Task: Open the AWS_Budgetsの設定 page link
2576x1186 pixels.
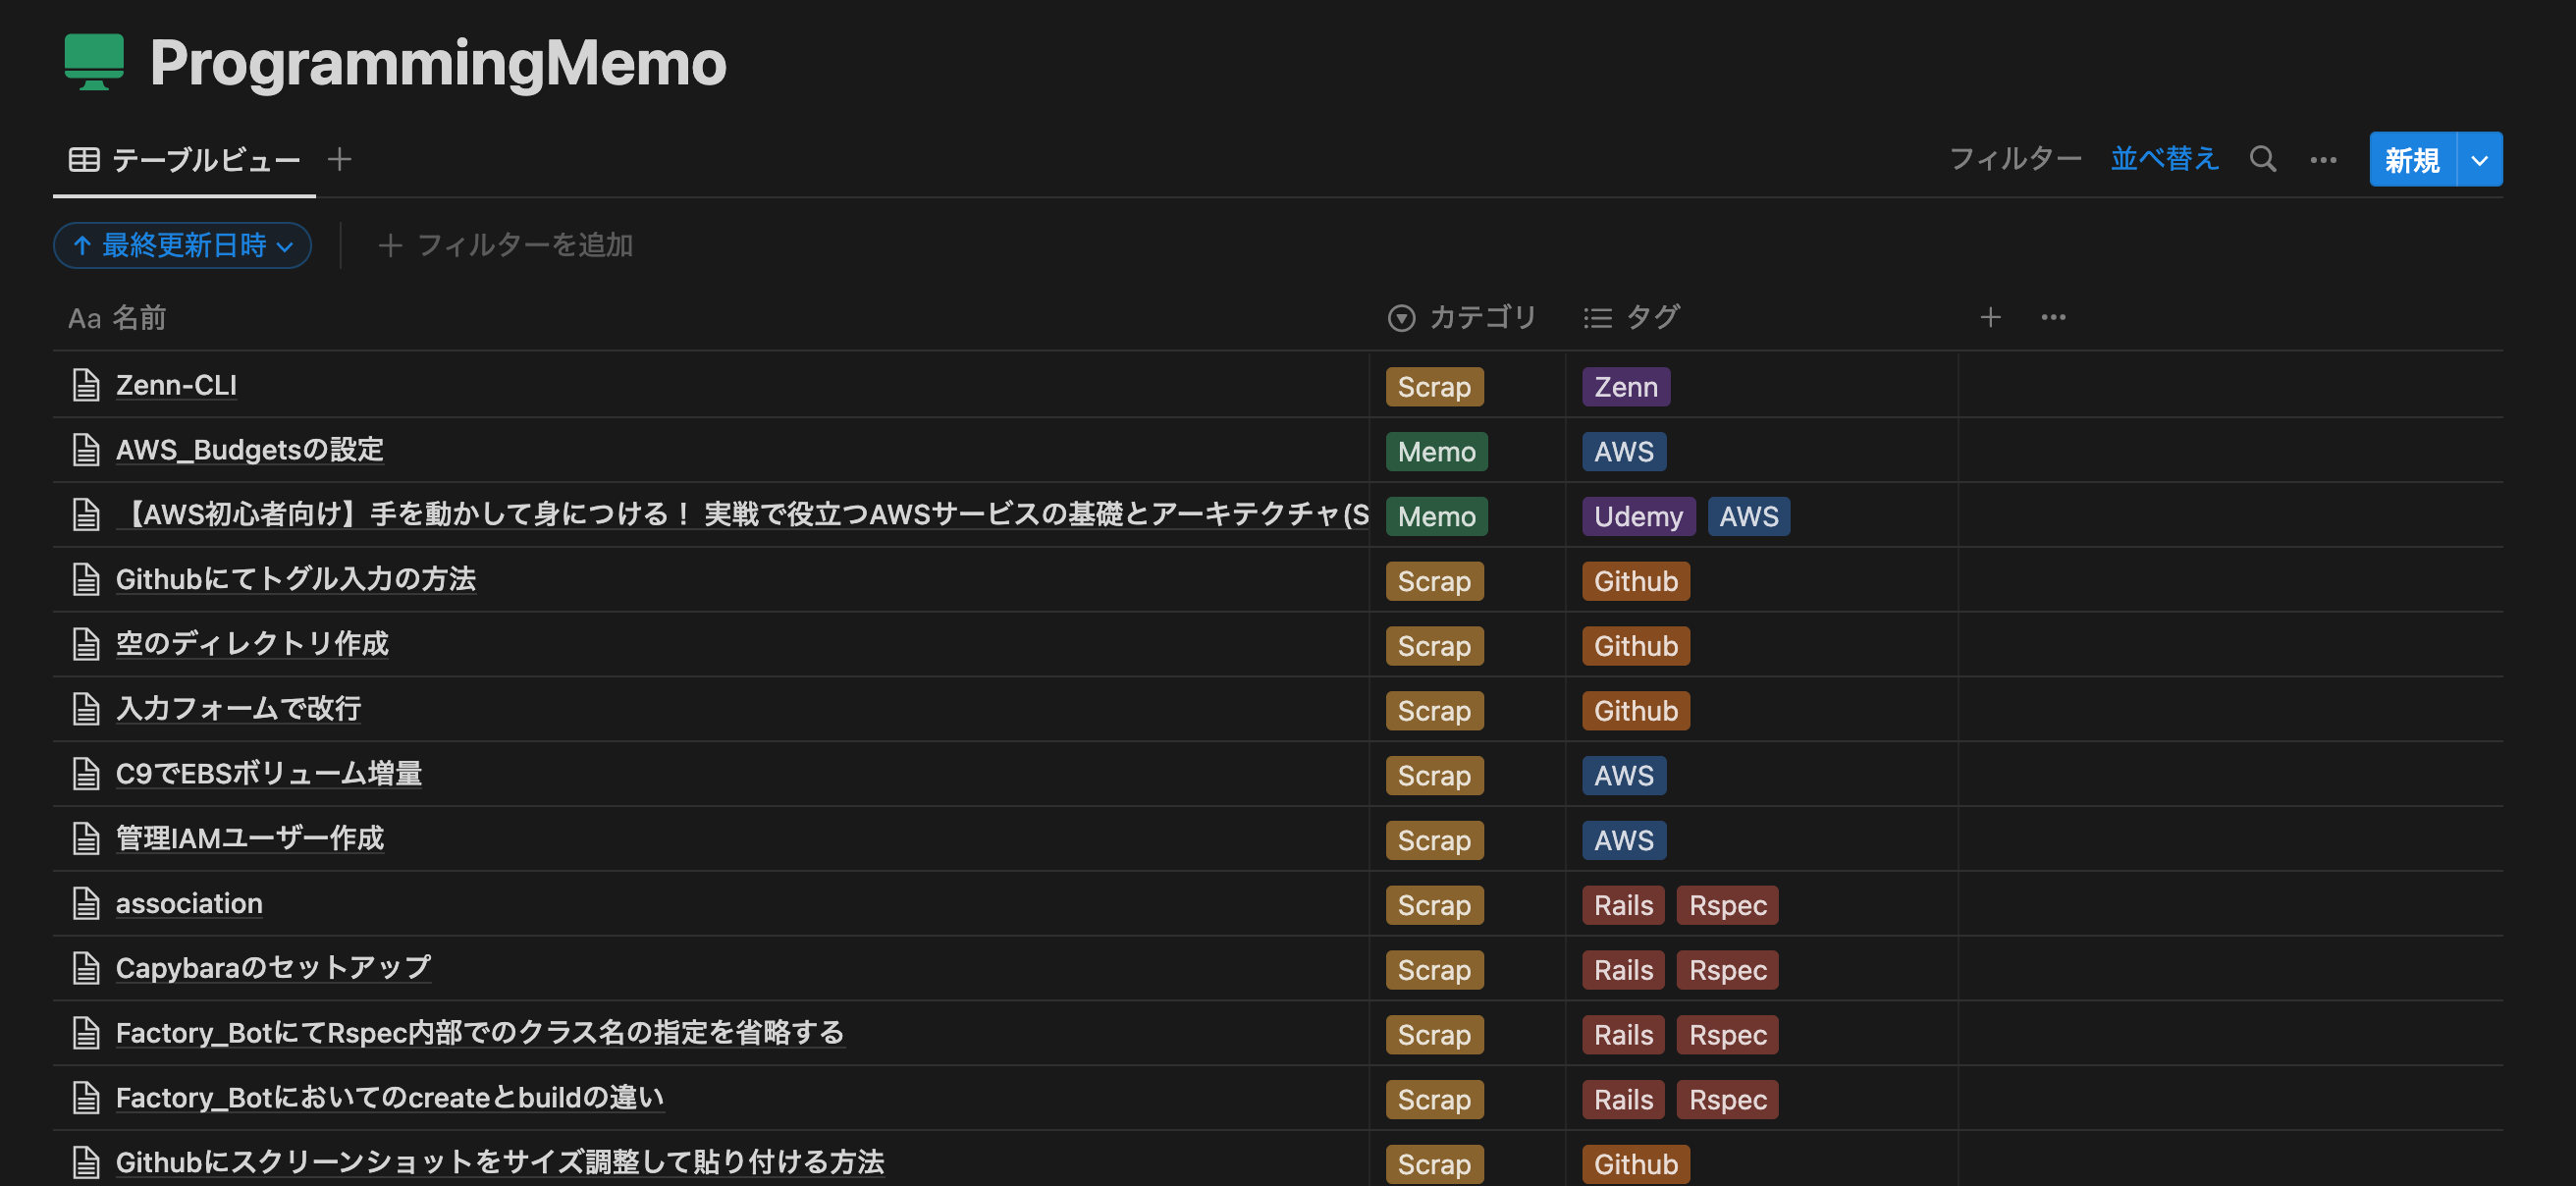Action: [249, 450]
